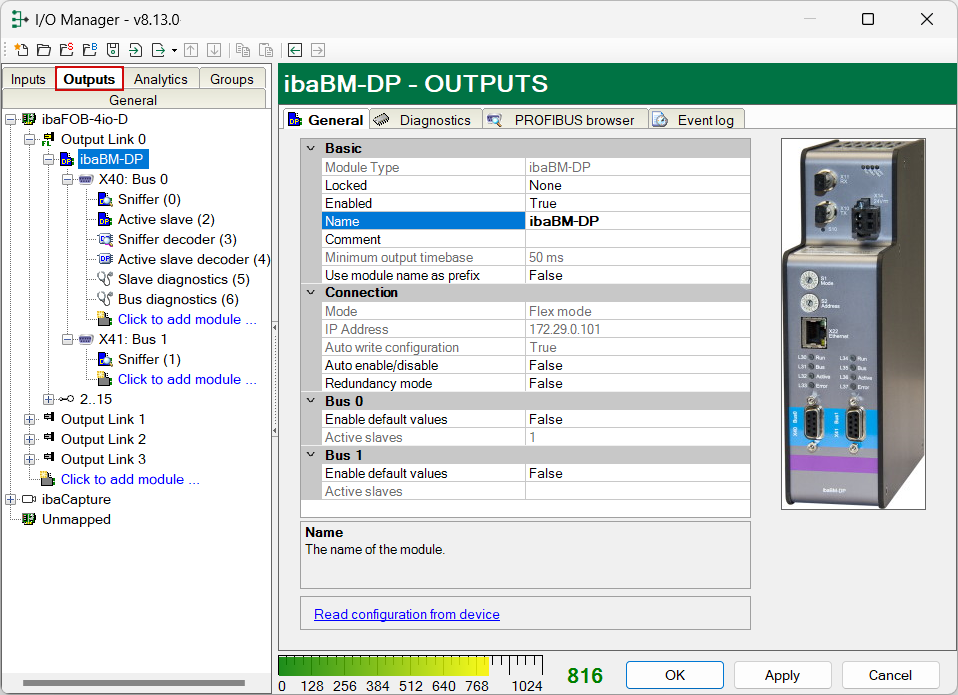
Task: Change the Locked value None
Action: point(638,185)
